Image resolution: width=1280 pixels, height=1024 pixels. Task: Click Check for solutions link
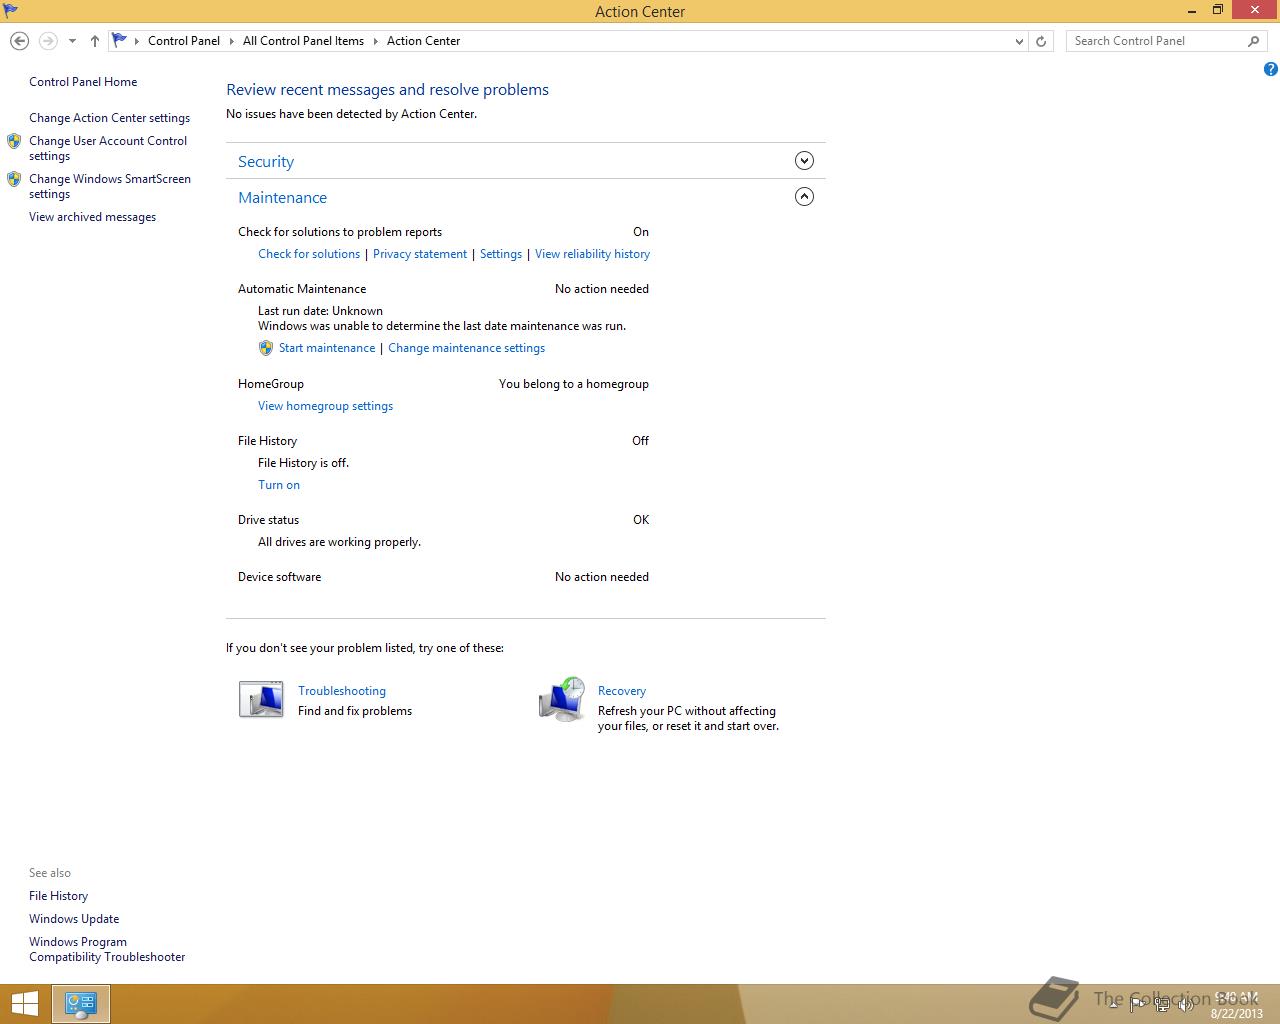point(309,254)
